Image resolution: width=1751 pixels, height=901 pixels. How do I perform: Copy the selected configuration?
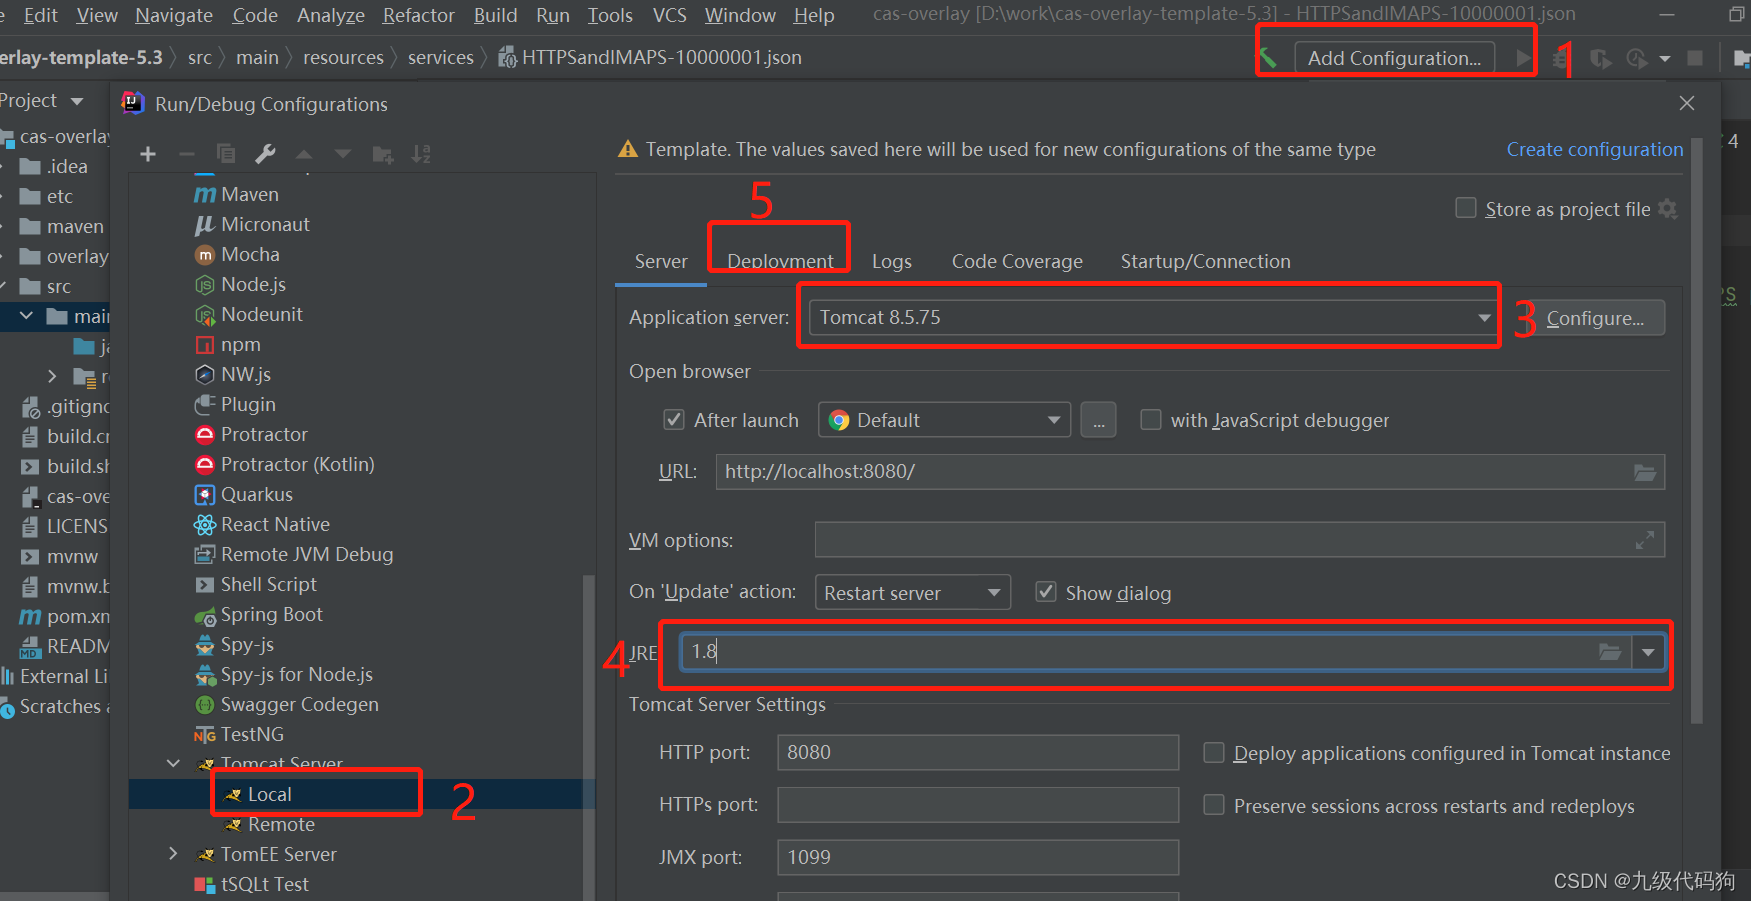225,154
